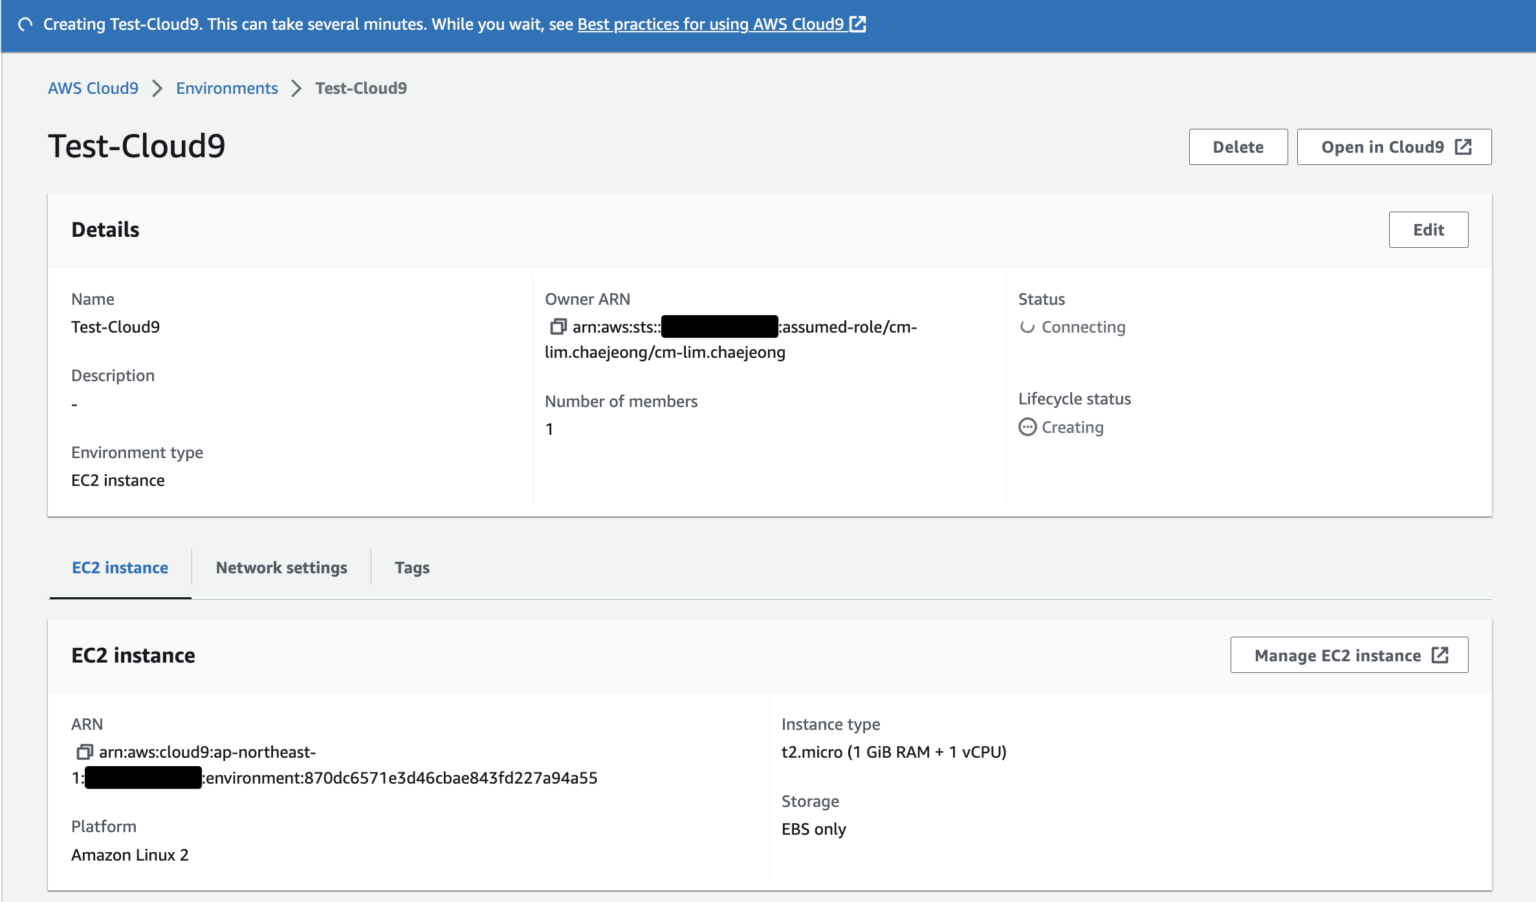
Task: Click the spinning loader icon in the banner
Action: click(x=23, y=23)
